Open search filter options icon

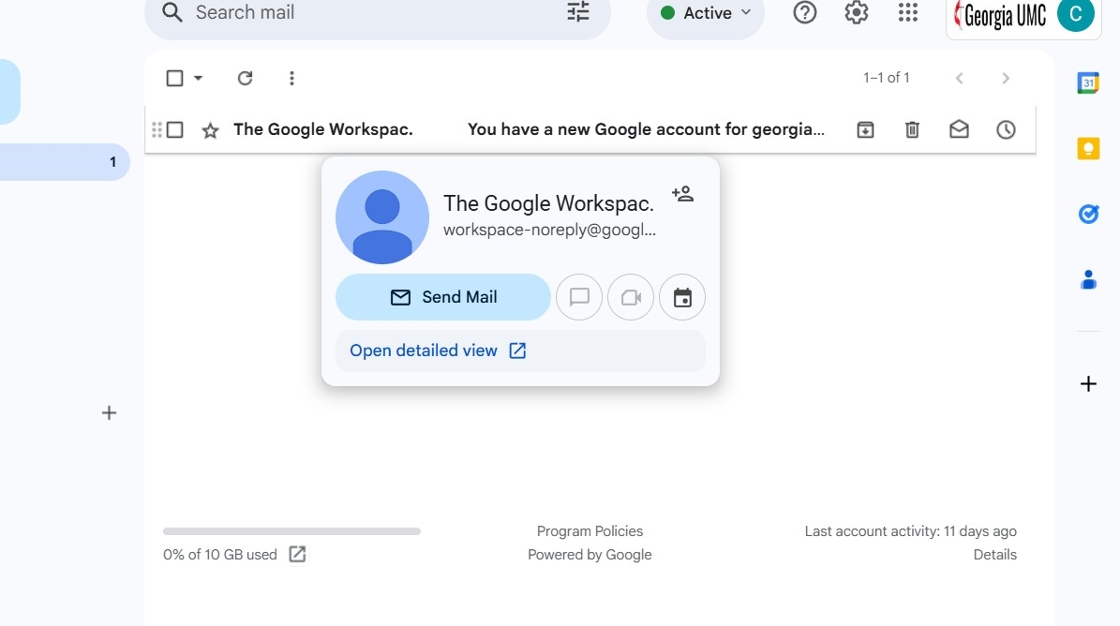click(578, 12)
